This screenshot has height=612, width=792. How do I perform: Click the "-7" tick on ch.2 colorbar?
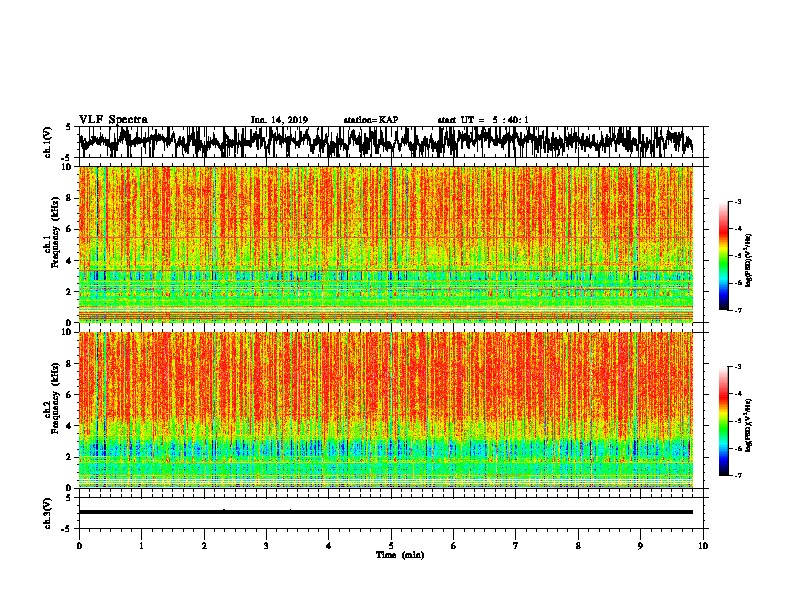[x=738, y=476]
